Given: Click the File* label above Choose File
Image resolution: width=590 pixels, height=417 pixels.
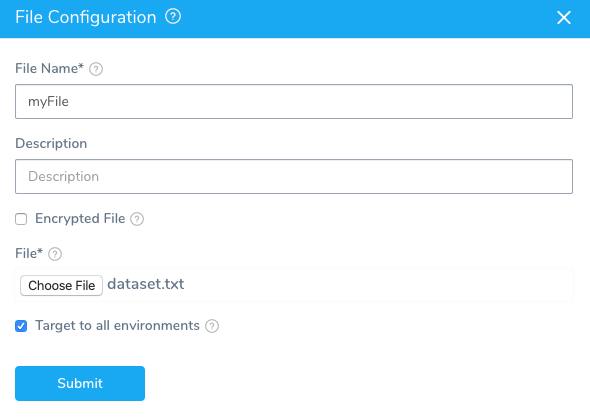Looking at the screenshot, I should (29, 253).
